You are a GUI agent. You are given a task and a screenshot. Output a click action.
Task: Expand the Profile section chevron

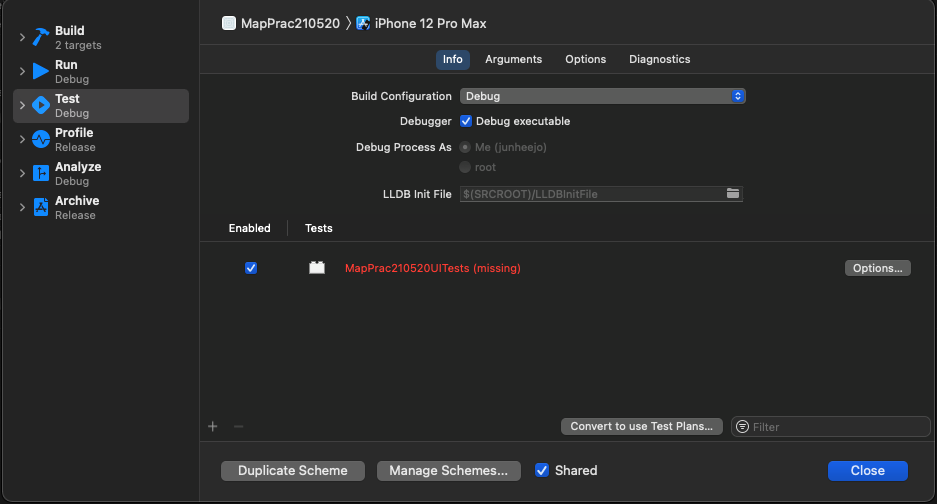22,139
